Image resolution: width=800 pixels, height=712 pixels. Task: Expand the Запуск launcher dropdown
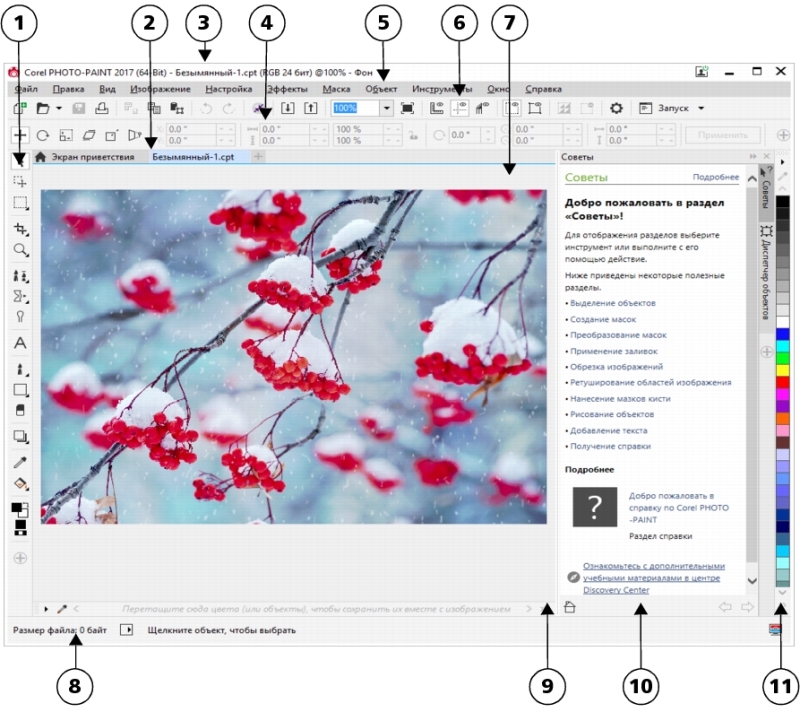[701, 108]
